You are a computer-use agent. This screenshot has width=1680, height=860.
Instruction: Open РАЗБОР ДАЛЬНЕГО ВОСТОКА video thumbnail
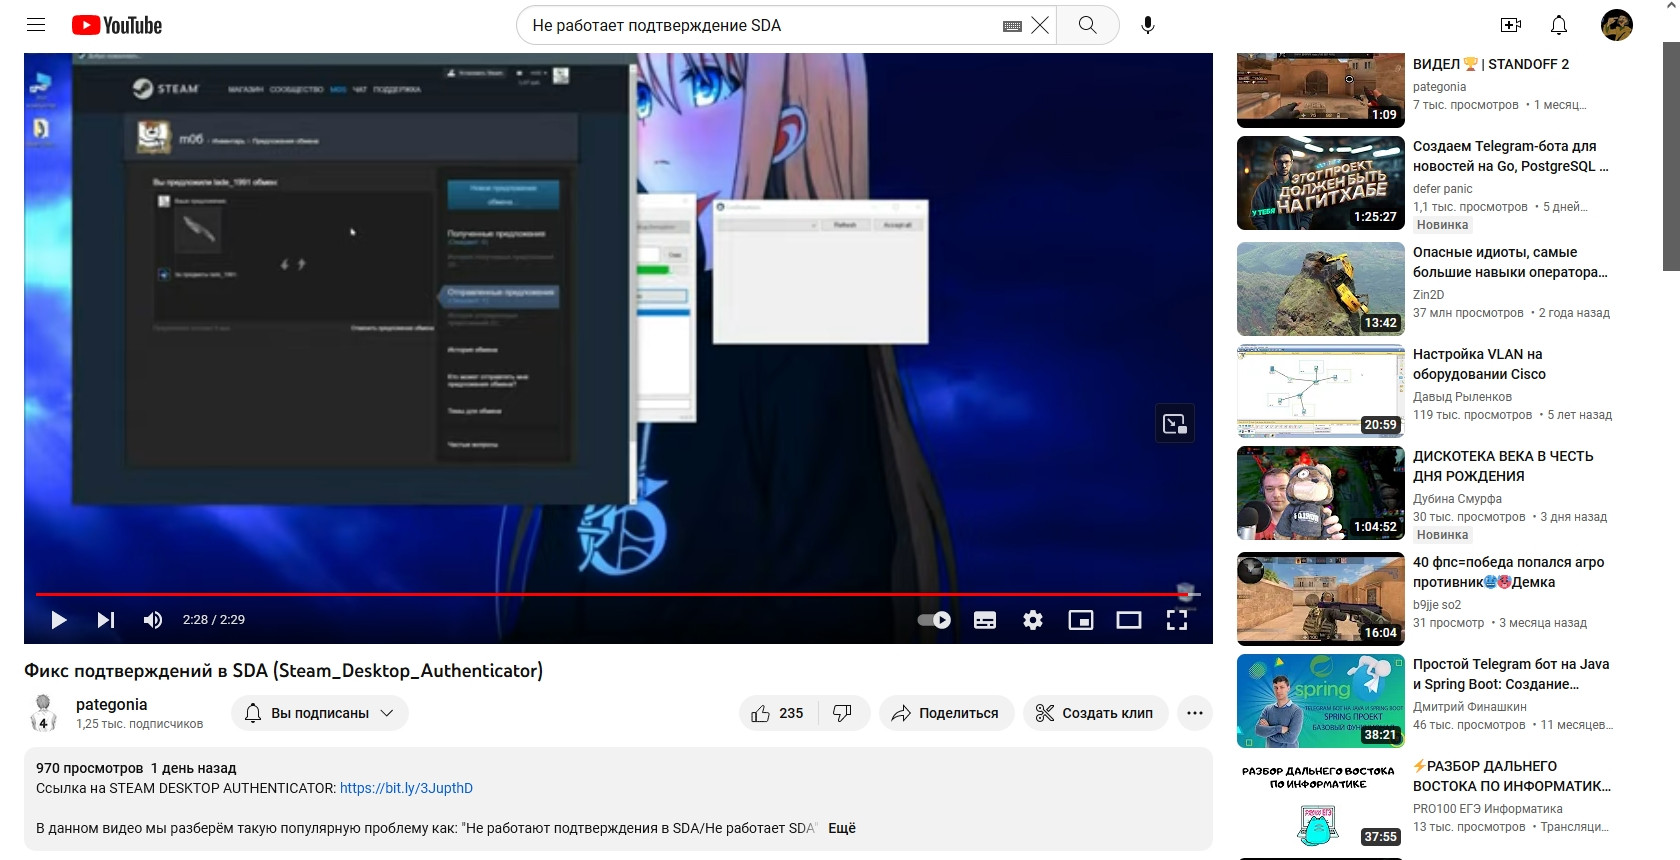[x=1320, y=804]
